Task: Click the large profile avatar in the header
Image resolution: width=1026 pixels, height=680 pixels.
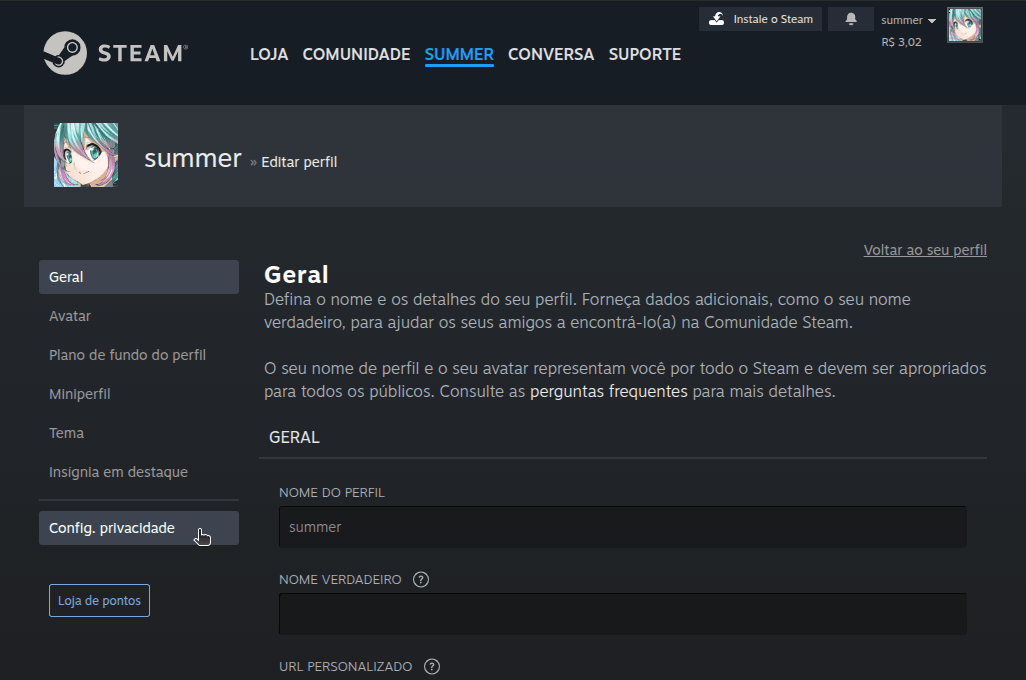Action: point(85,154)
